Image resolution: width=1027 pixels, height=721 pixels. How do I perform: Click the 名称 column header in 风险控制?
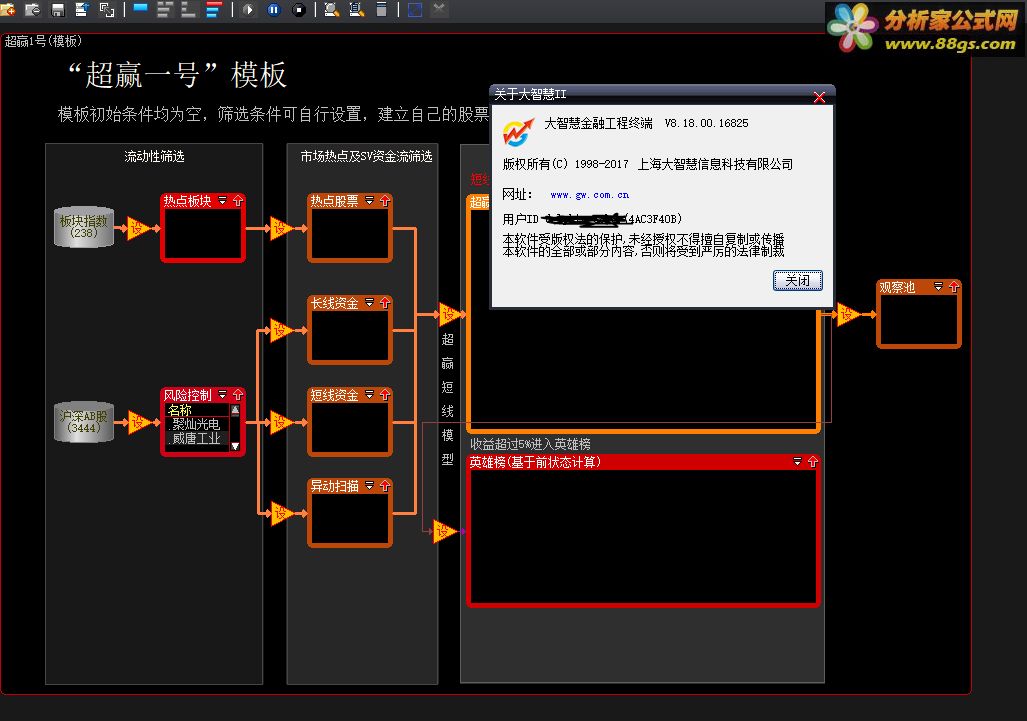pyautogui.click(x=197, y=411)
